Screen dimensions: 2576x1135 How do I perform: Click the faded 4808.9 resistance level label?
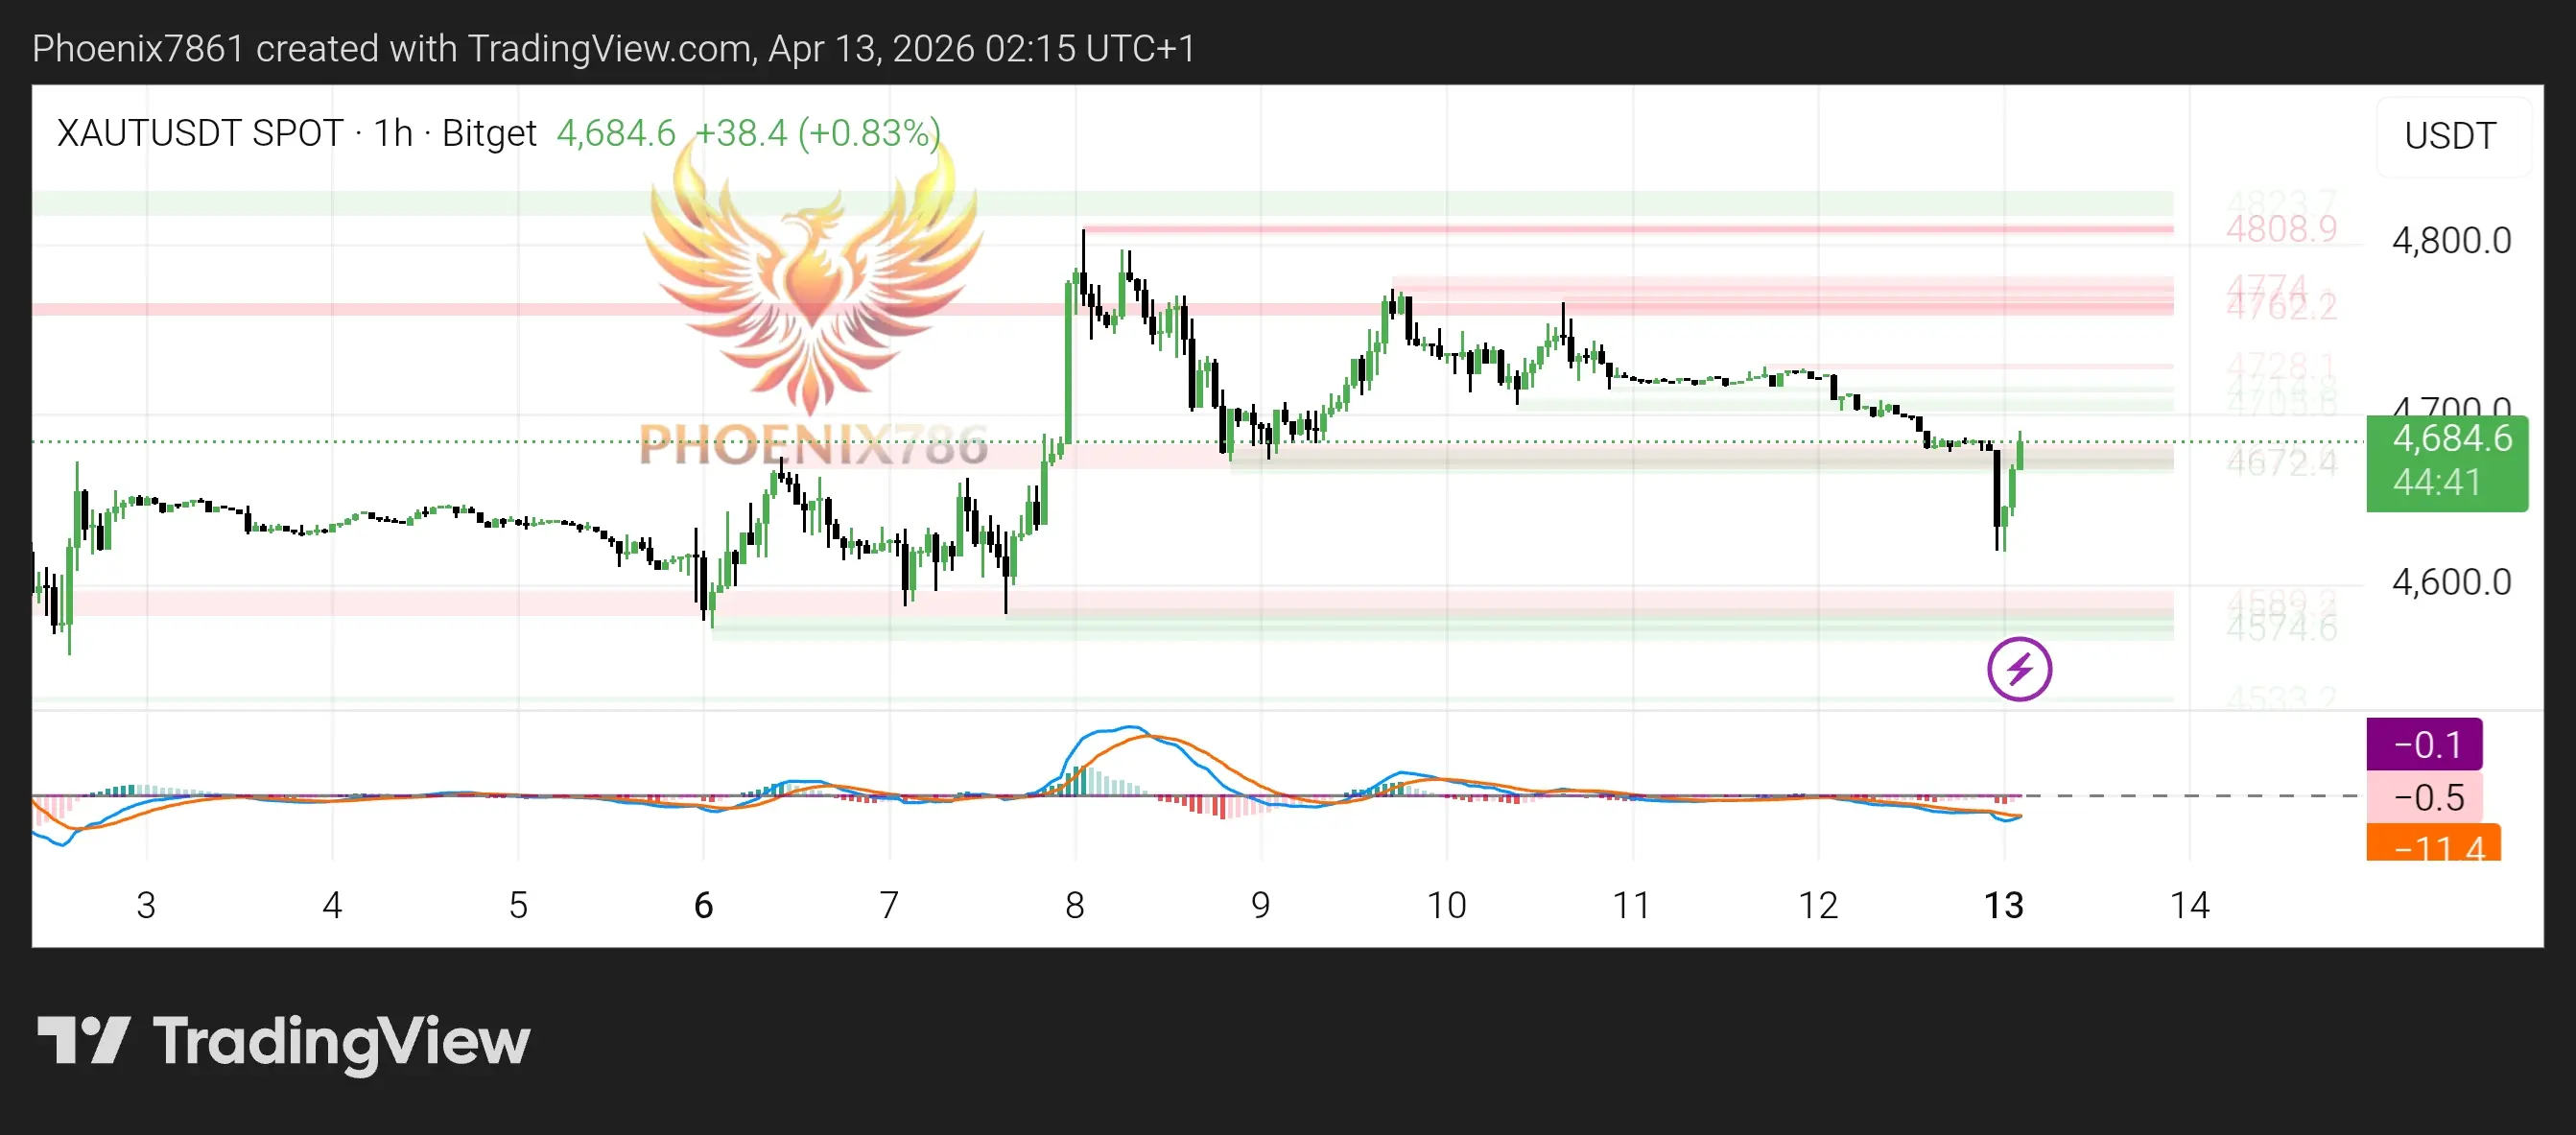coord(2281,230)
